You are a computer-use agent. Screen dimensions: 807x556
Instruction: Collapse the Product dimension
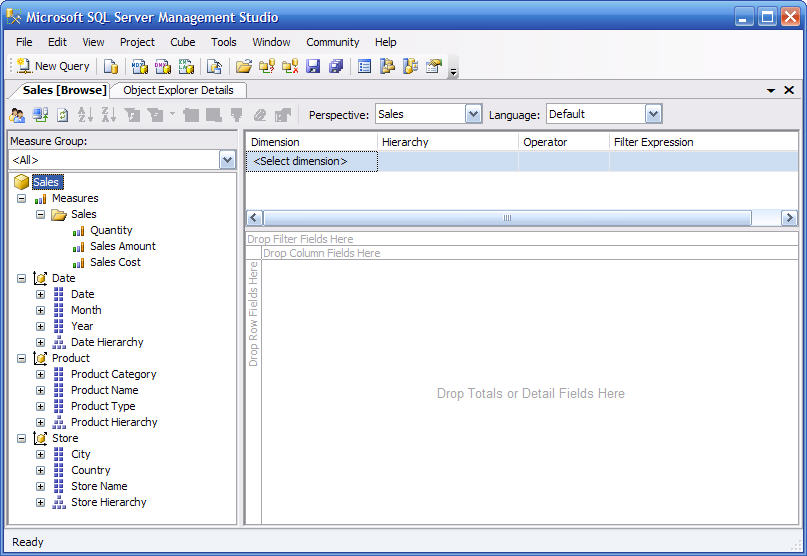coord(21,358)
